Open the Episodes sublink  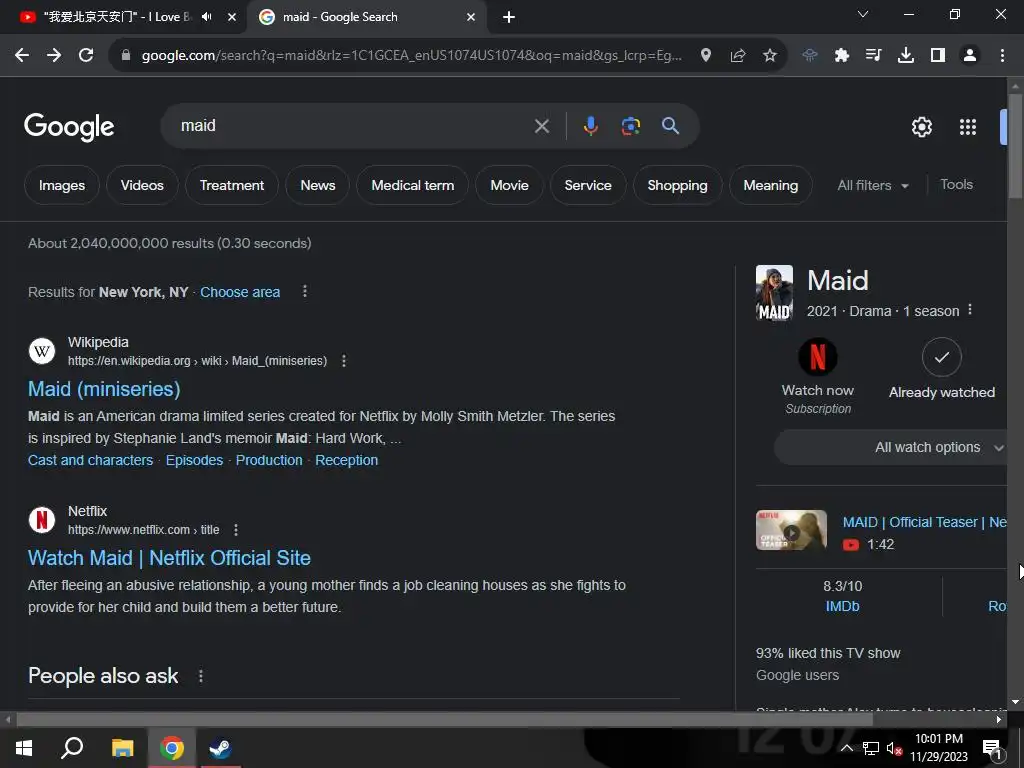[194, 460]
